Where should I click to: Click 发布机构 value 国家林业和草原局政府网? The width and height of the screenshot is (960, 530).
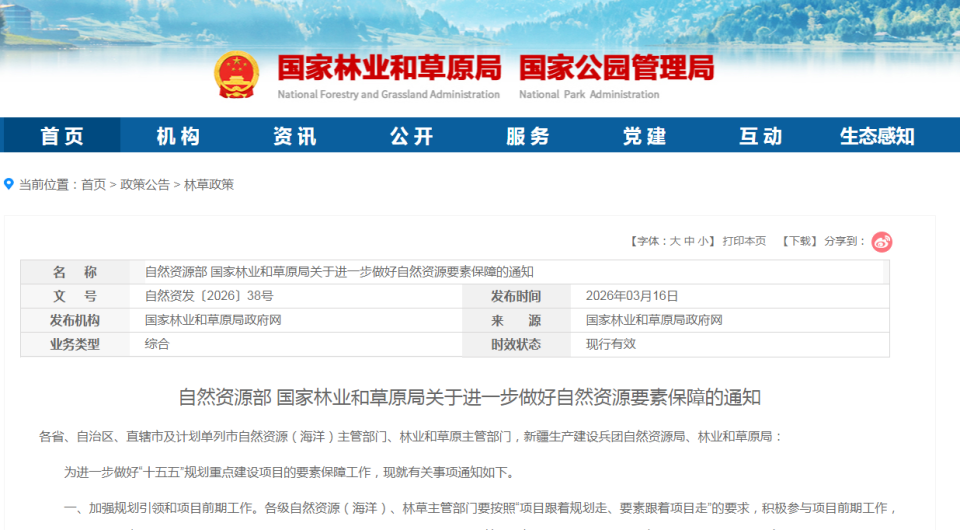tap(213, 320)
